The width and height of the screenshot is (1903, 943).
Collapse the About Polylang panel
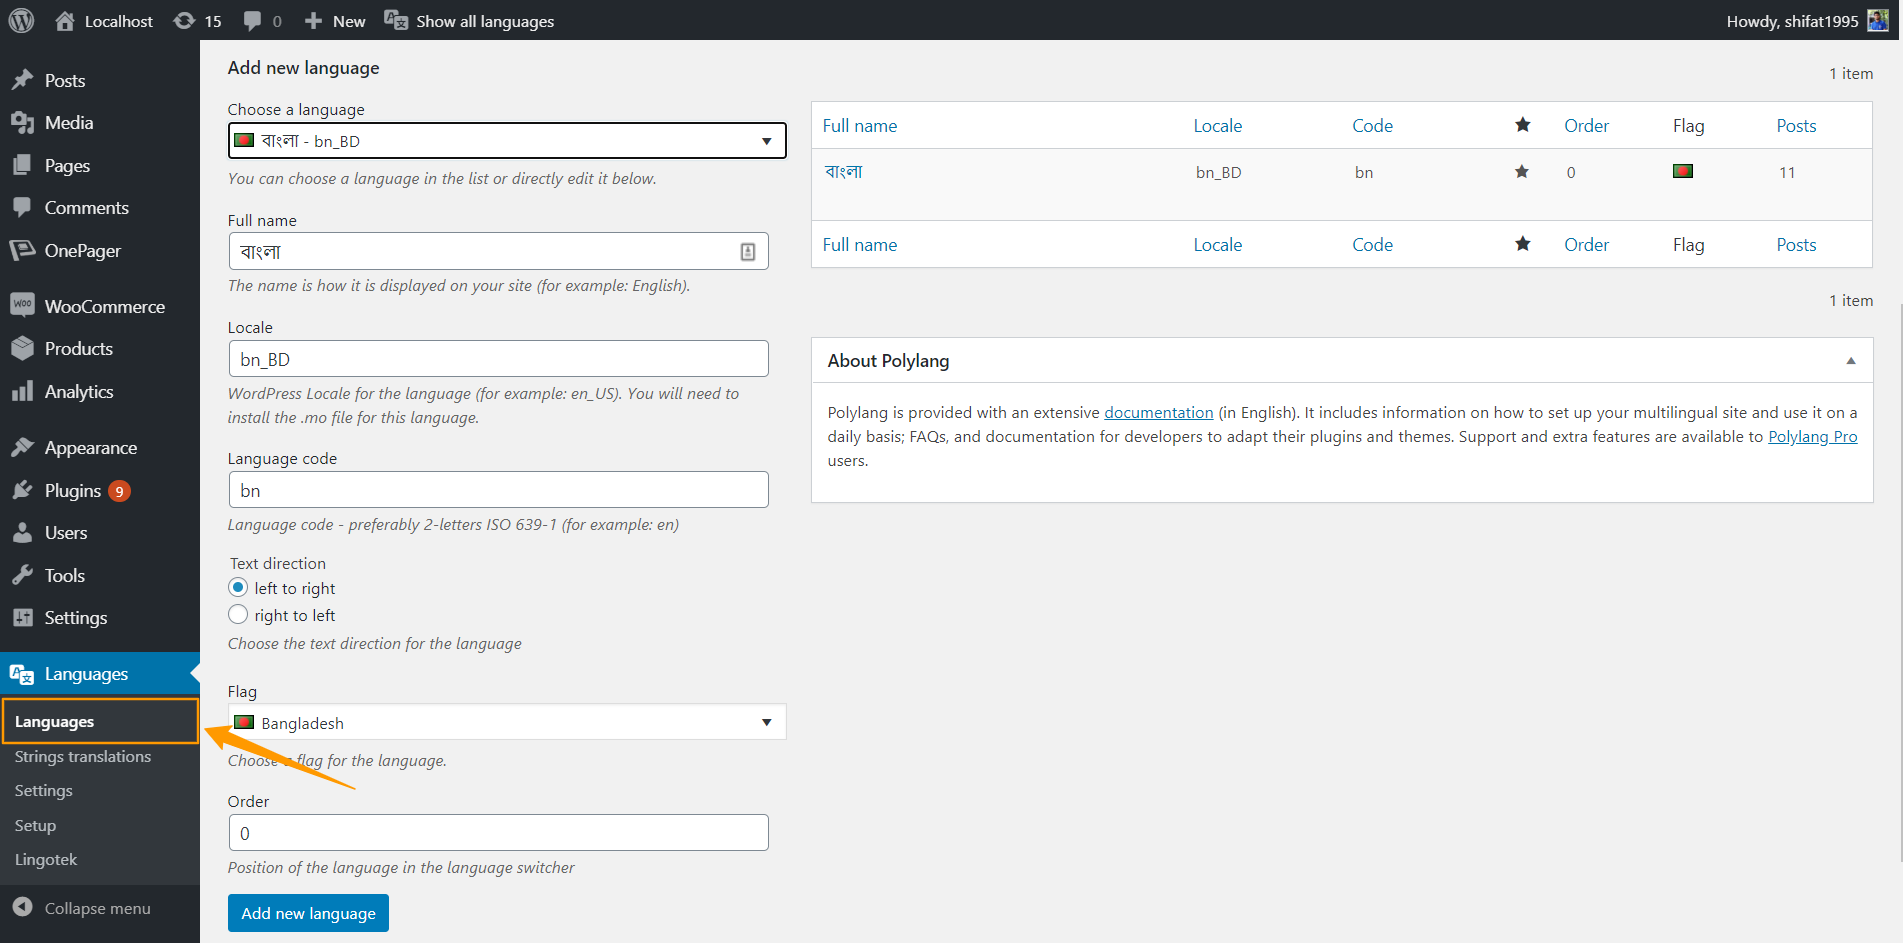click(1851, 361)
